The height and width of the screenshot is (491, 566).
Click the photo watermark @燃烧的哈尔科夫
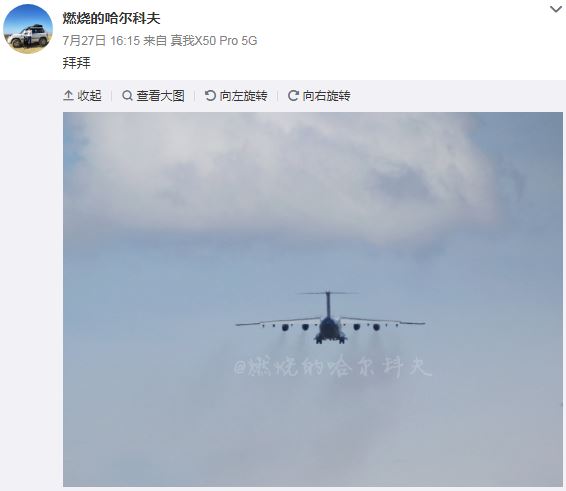(x=332, y=366)
